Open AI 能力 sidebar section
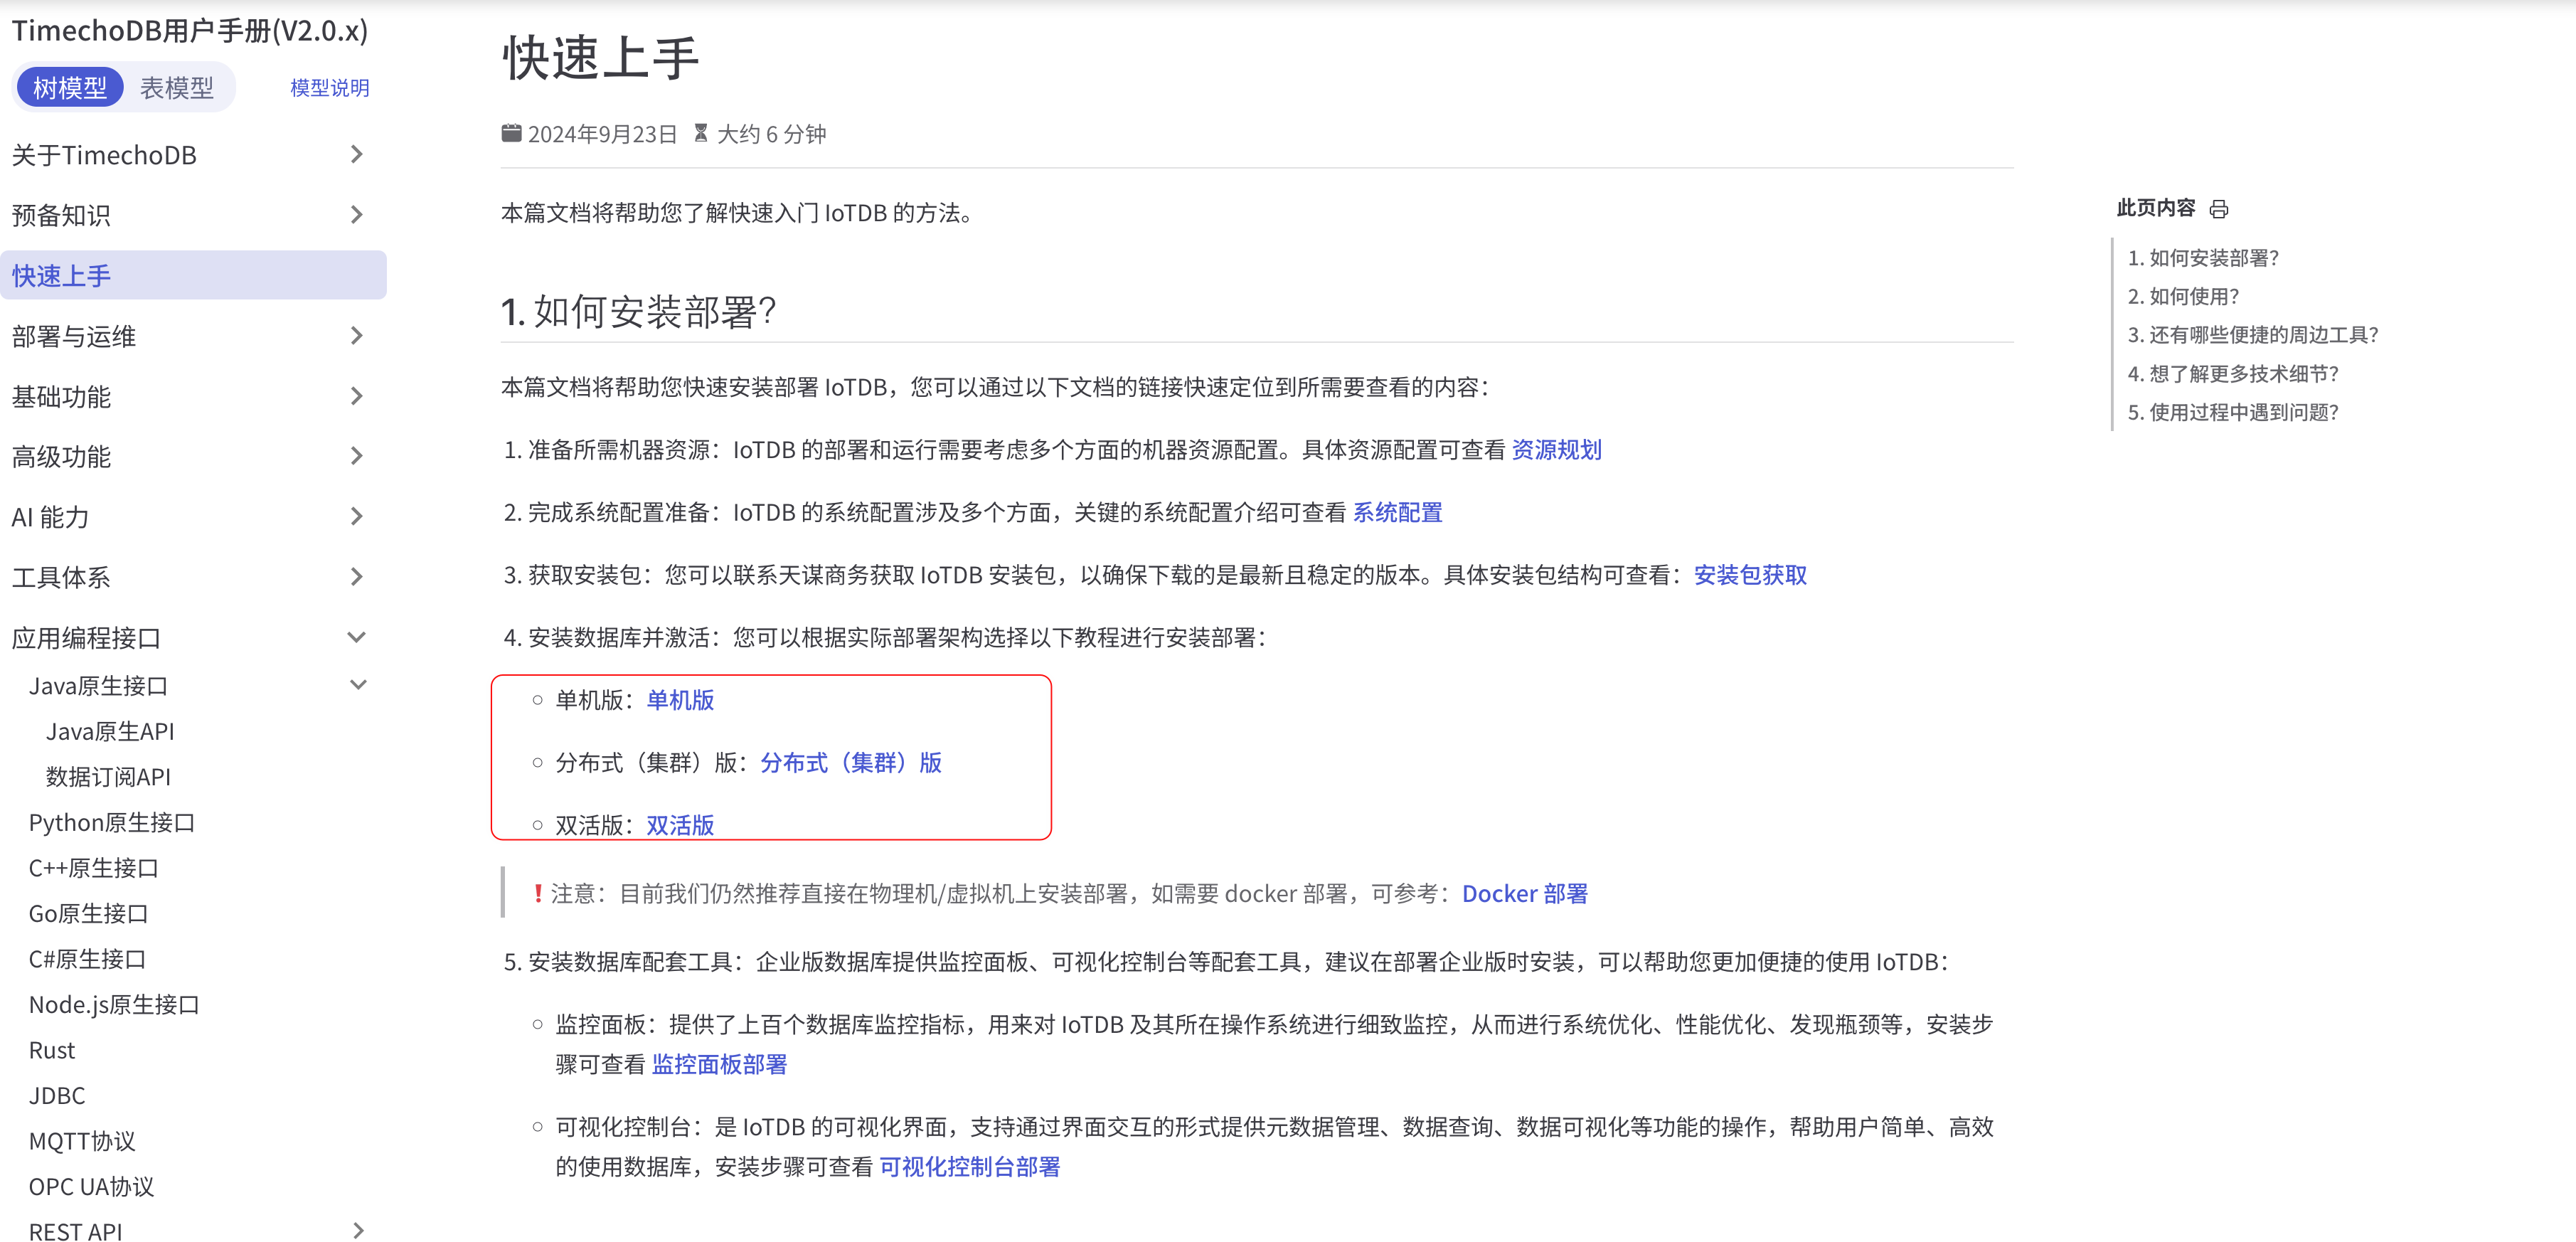This screenshot has width=2576, height=1242. 50,517
